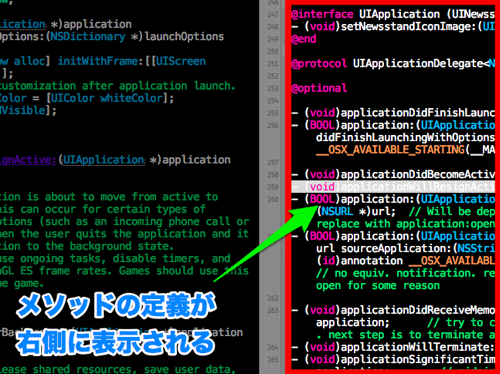This screenshot has height=374, width=500.
Task: Click the @end keyword
Action: [x=304, y=39]
